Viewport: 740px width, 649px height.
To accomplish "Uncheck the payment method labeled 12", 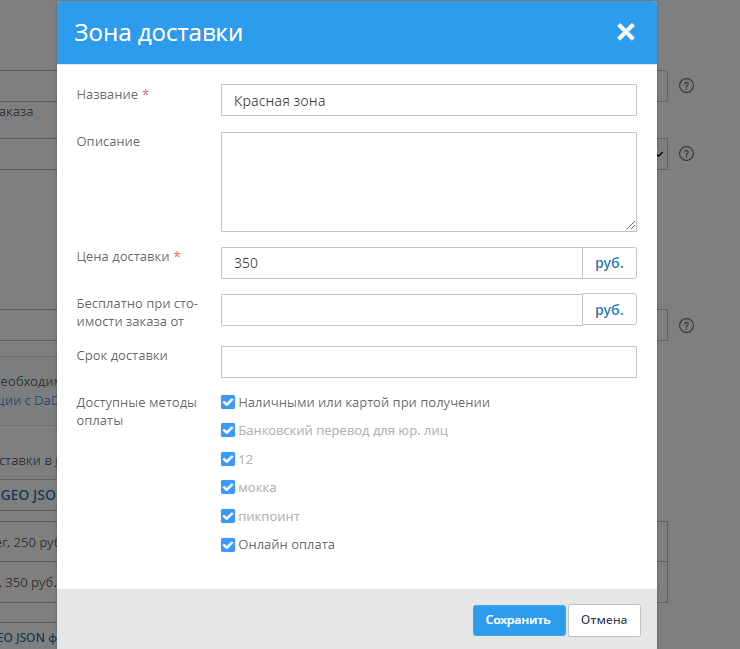I will pos(228,460).
